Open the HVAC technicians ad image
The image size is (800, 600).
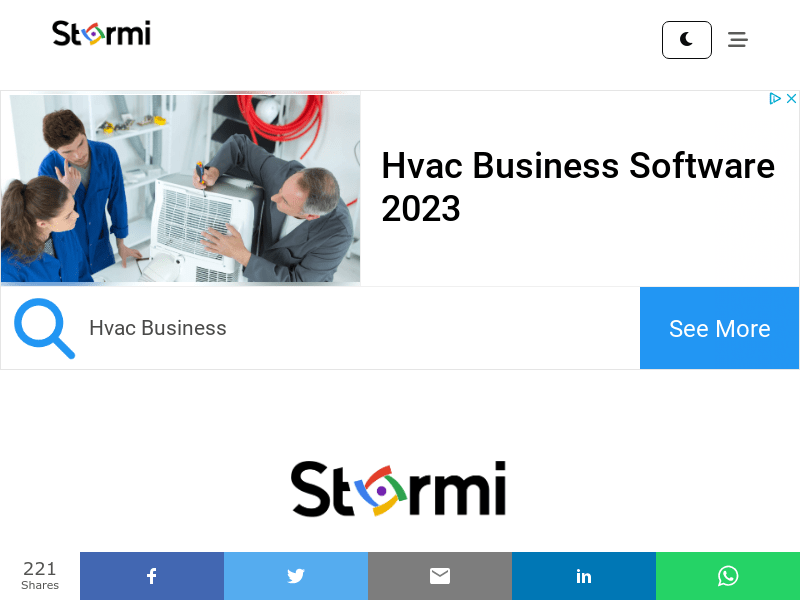click(181, 188)
